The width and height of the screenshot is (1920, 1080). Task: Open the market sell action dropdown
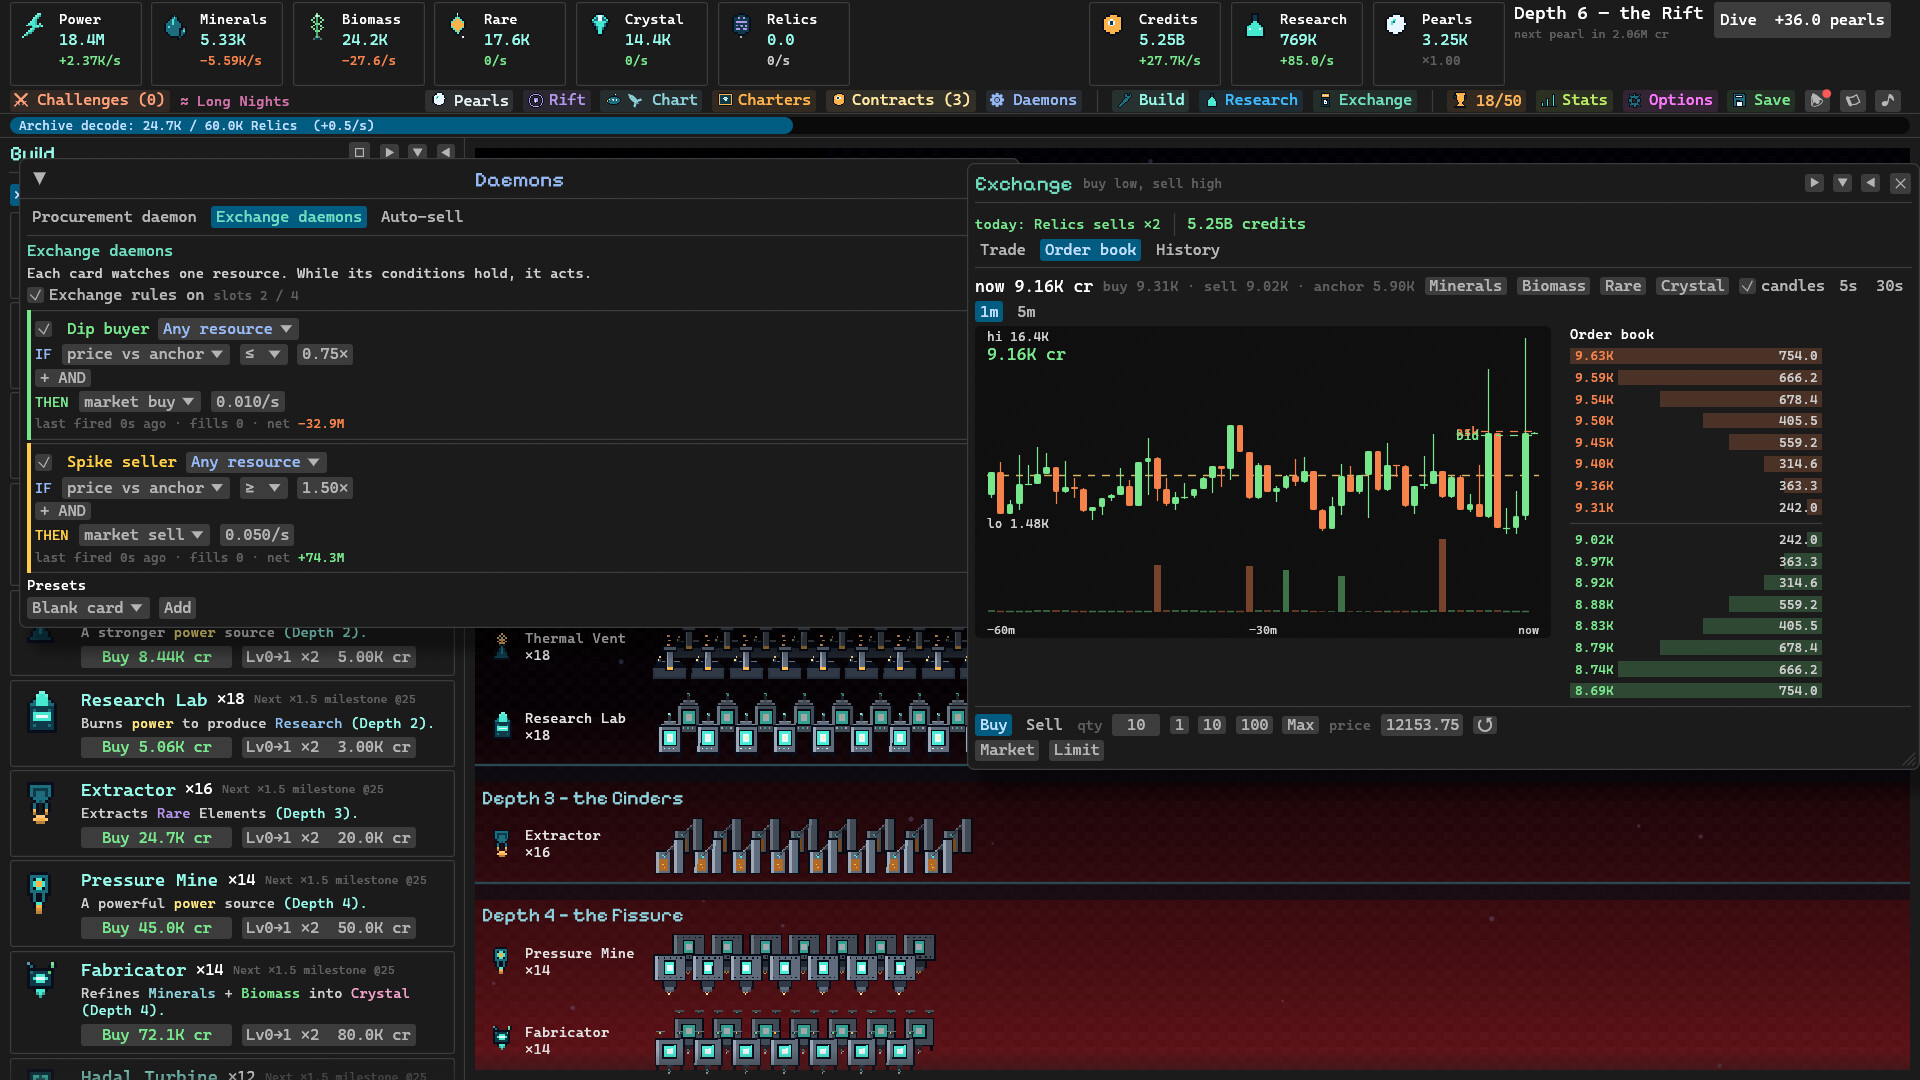pos(144,535)
